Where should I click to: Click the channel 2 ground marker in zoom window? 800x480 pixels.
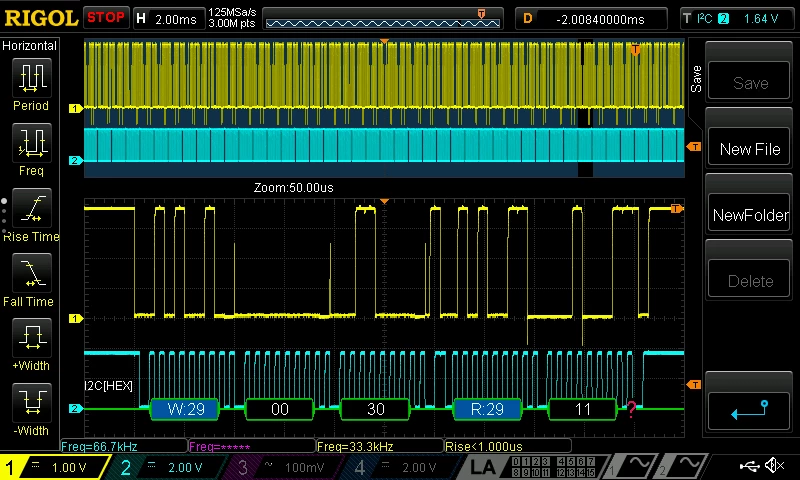(76, 409)
